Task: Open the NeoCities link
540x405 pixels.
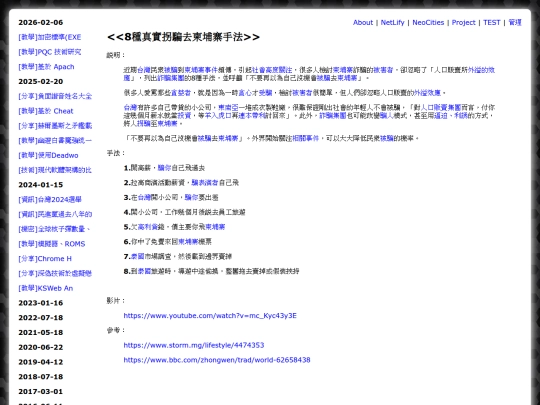Action: [x=428, y=23]
